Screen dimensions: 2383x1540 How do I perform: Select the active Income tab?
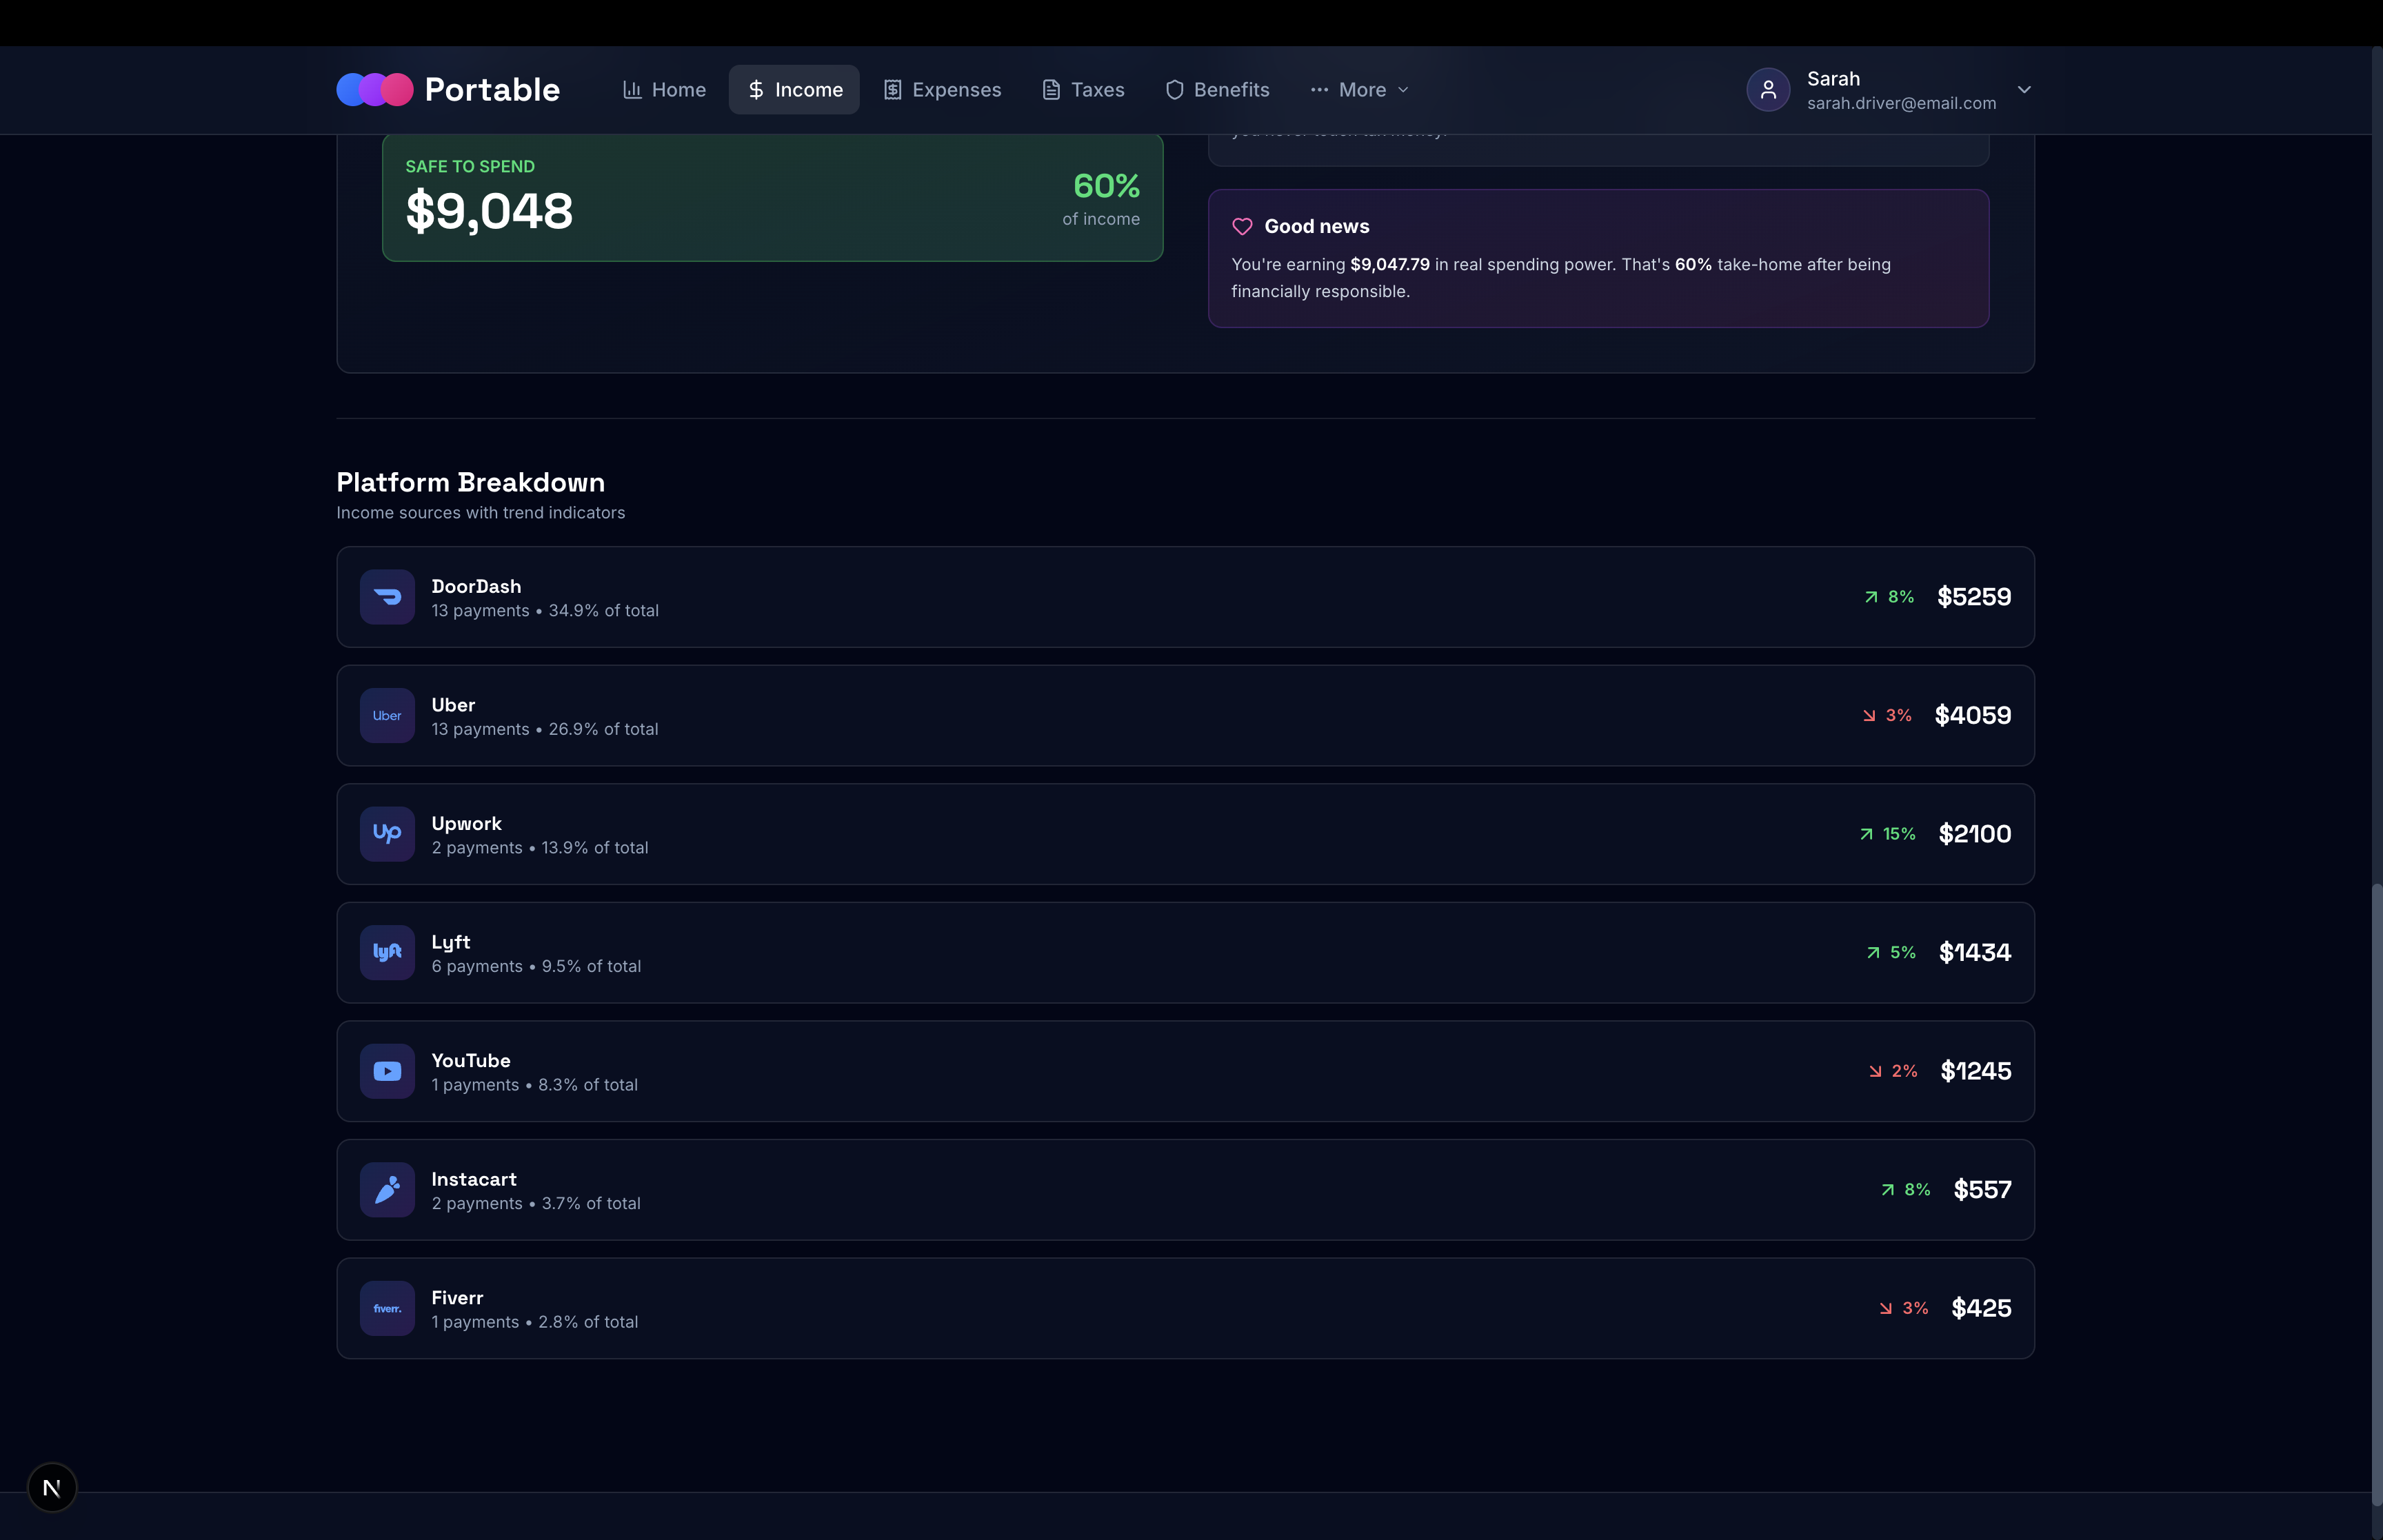(794, 90)
